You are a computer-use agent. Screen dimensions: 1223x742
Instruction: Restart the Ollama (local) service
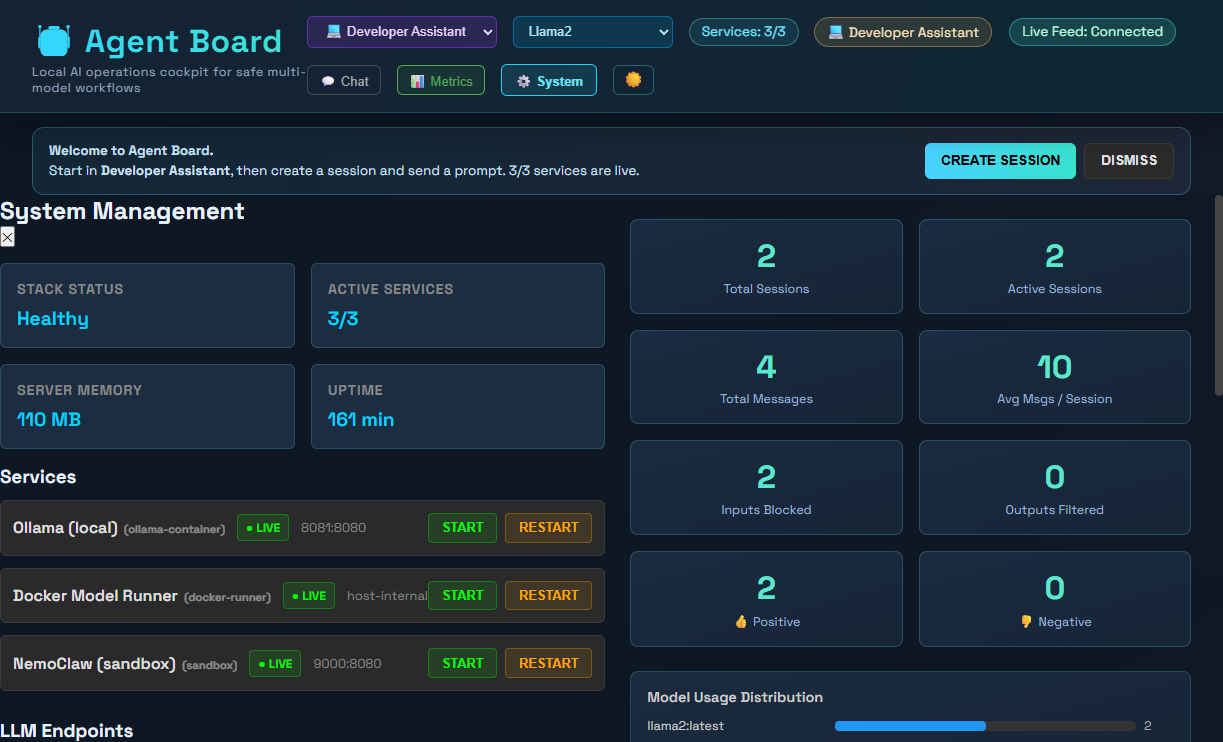tap(548, 528)
